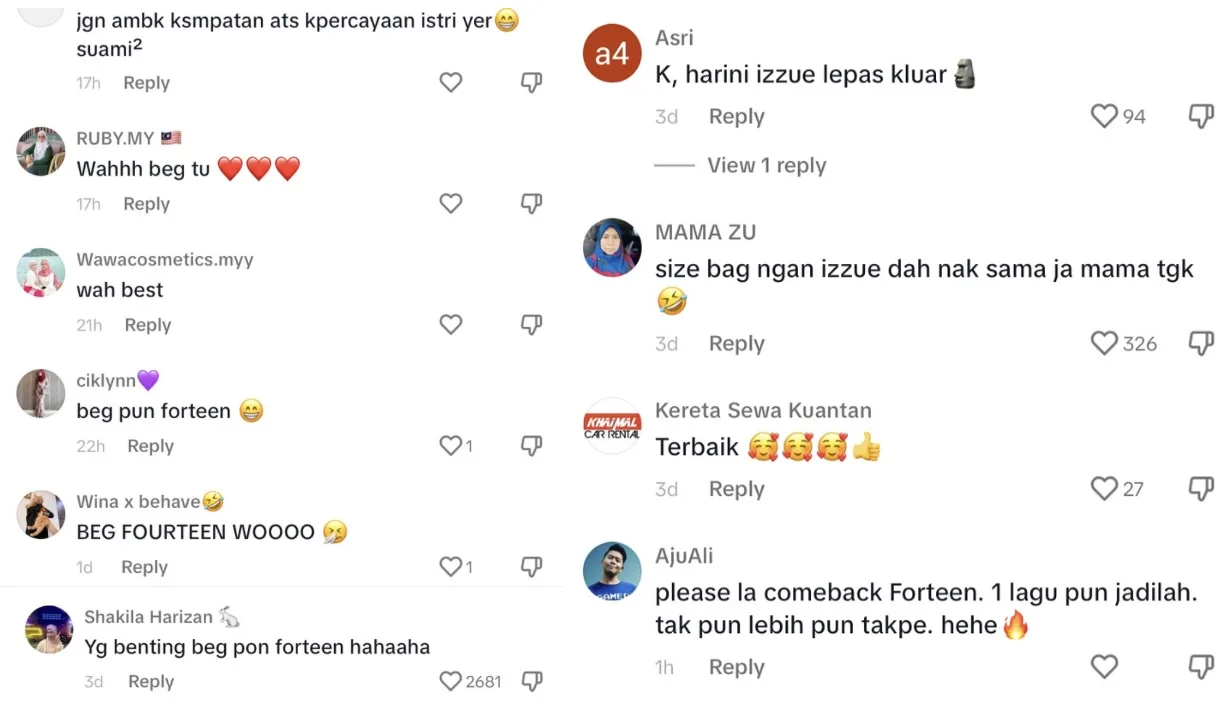This screenshot has width=1228, height=708.
Task: Reply to Shakila Harizan's comment
Action: pos(151,682)
